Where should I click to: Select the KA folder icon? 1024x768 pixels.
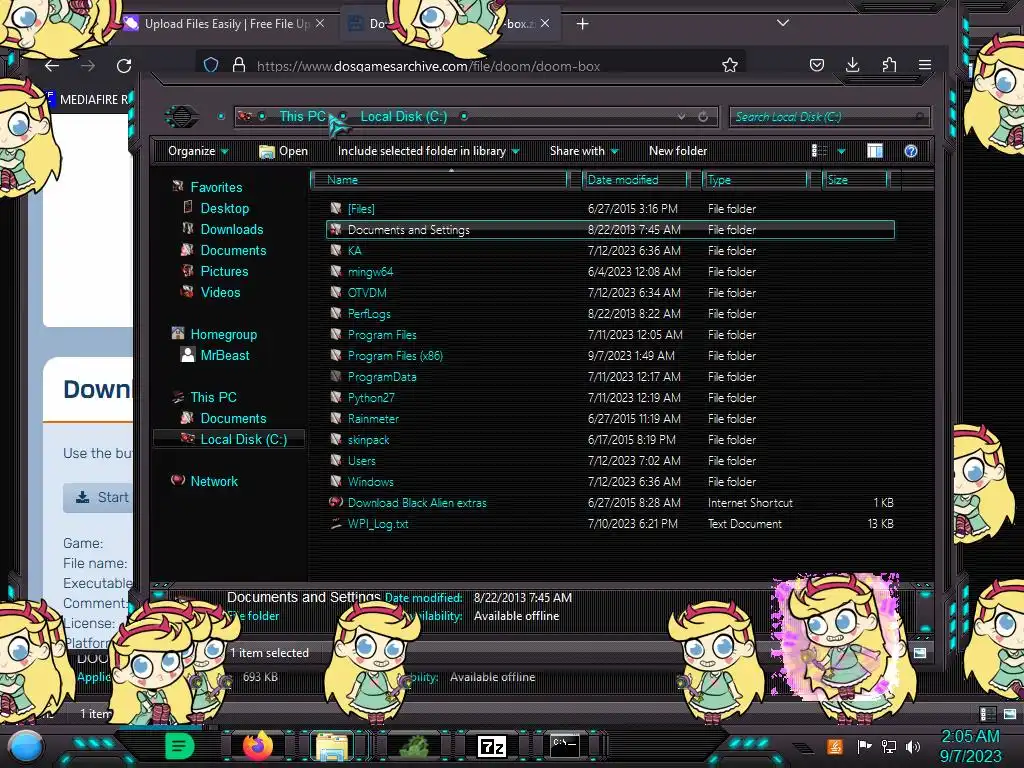[x=336, y=250]
